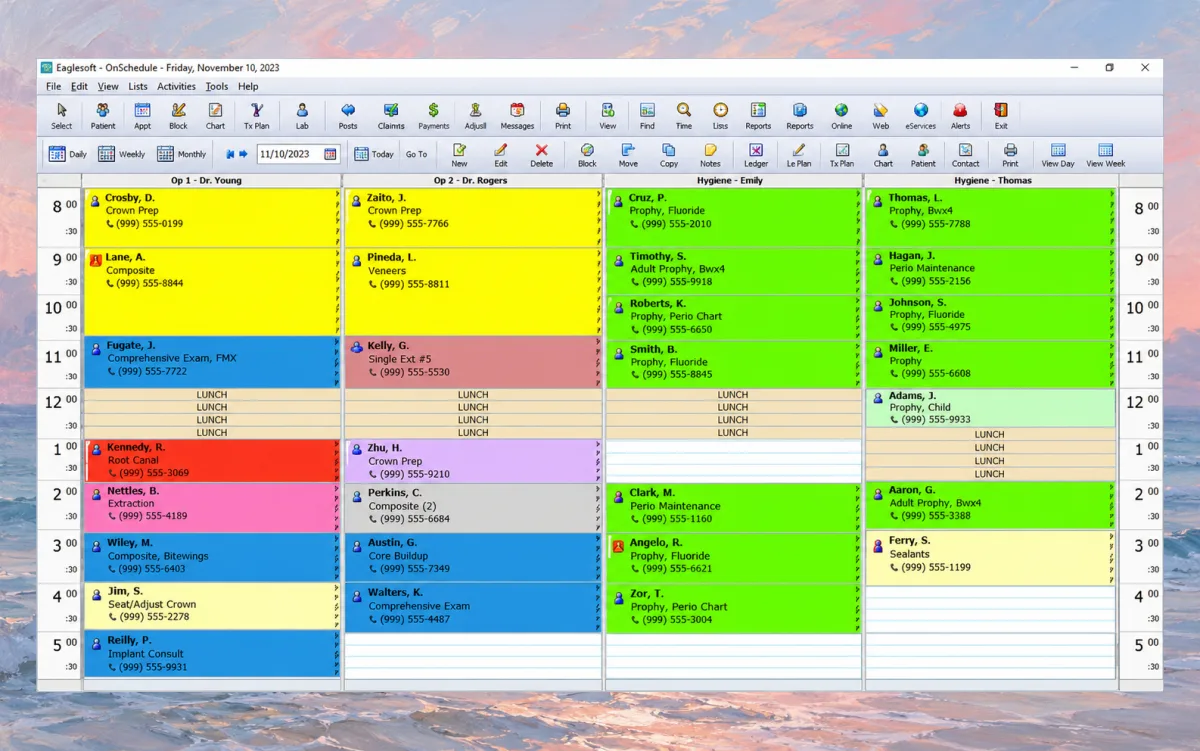
Task: Open the Web toolbar icon
Action: tap(880, 116)
